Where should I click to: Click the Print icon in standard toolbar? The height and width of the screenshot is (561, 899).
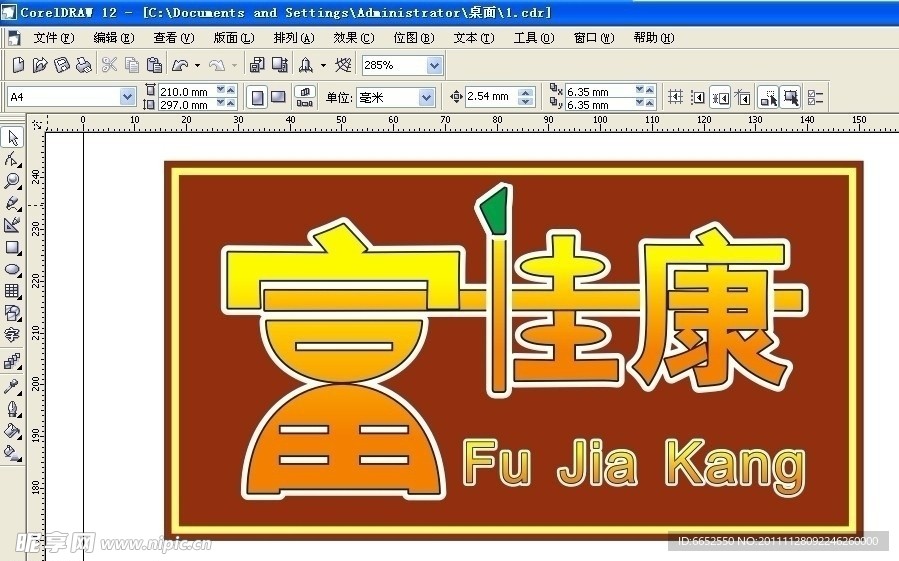84,66
